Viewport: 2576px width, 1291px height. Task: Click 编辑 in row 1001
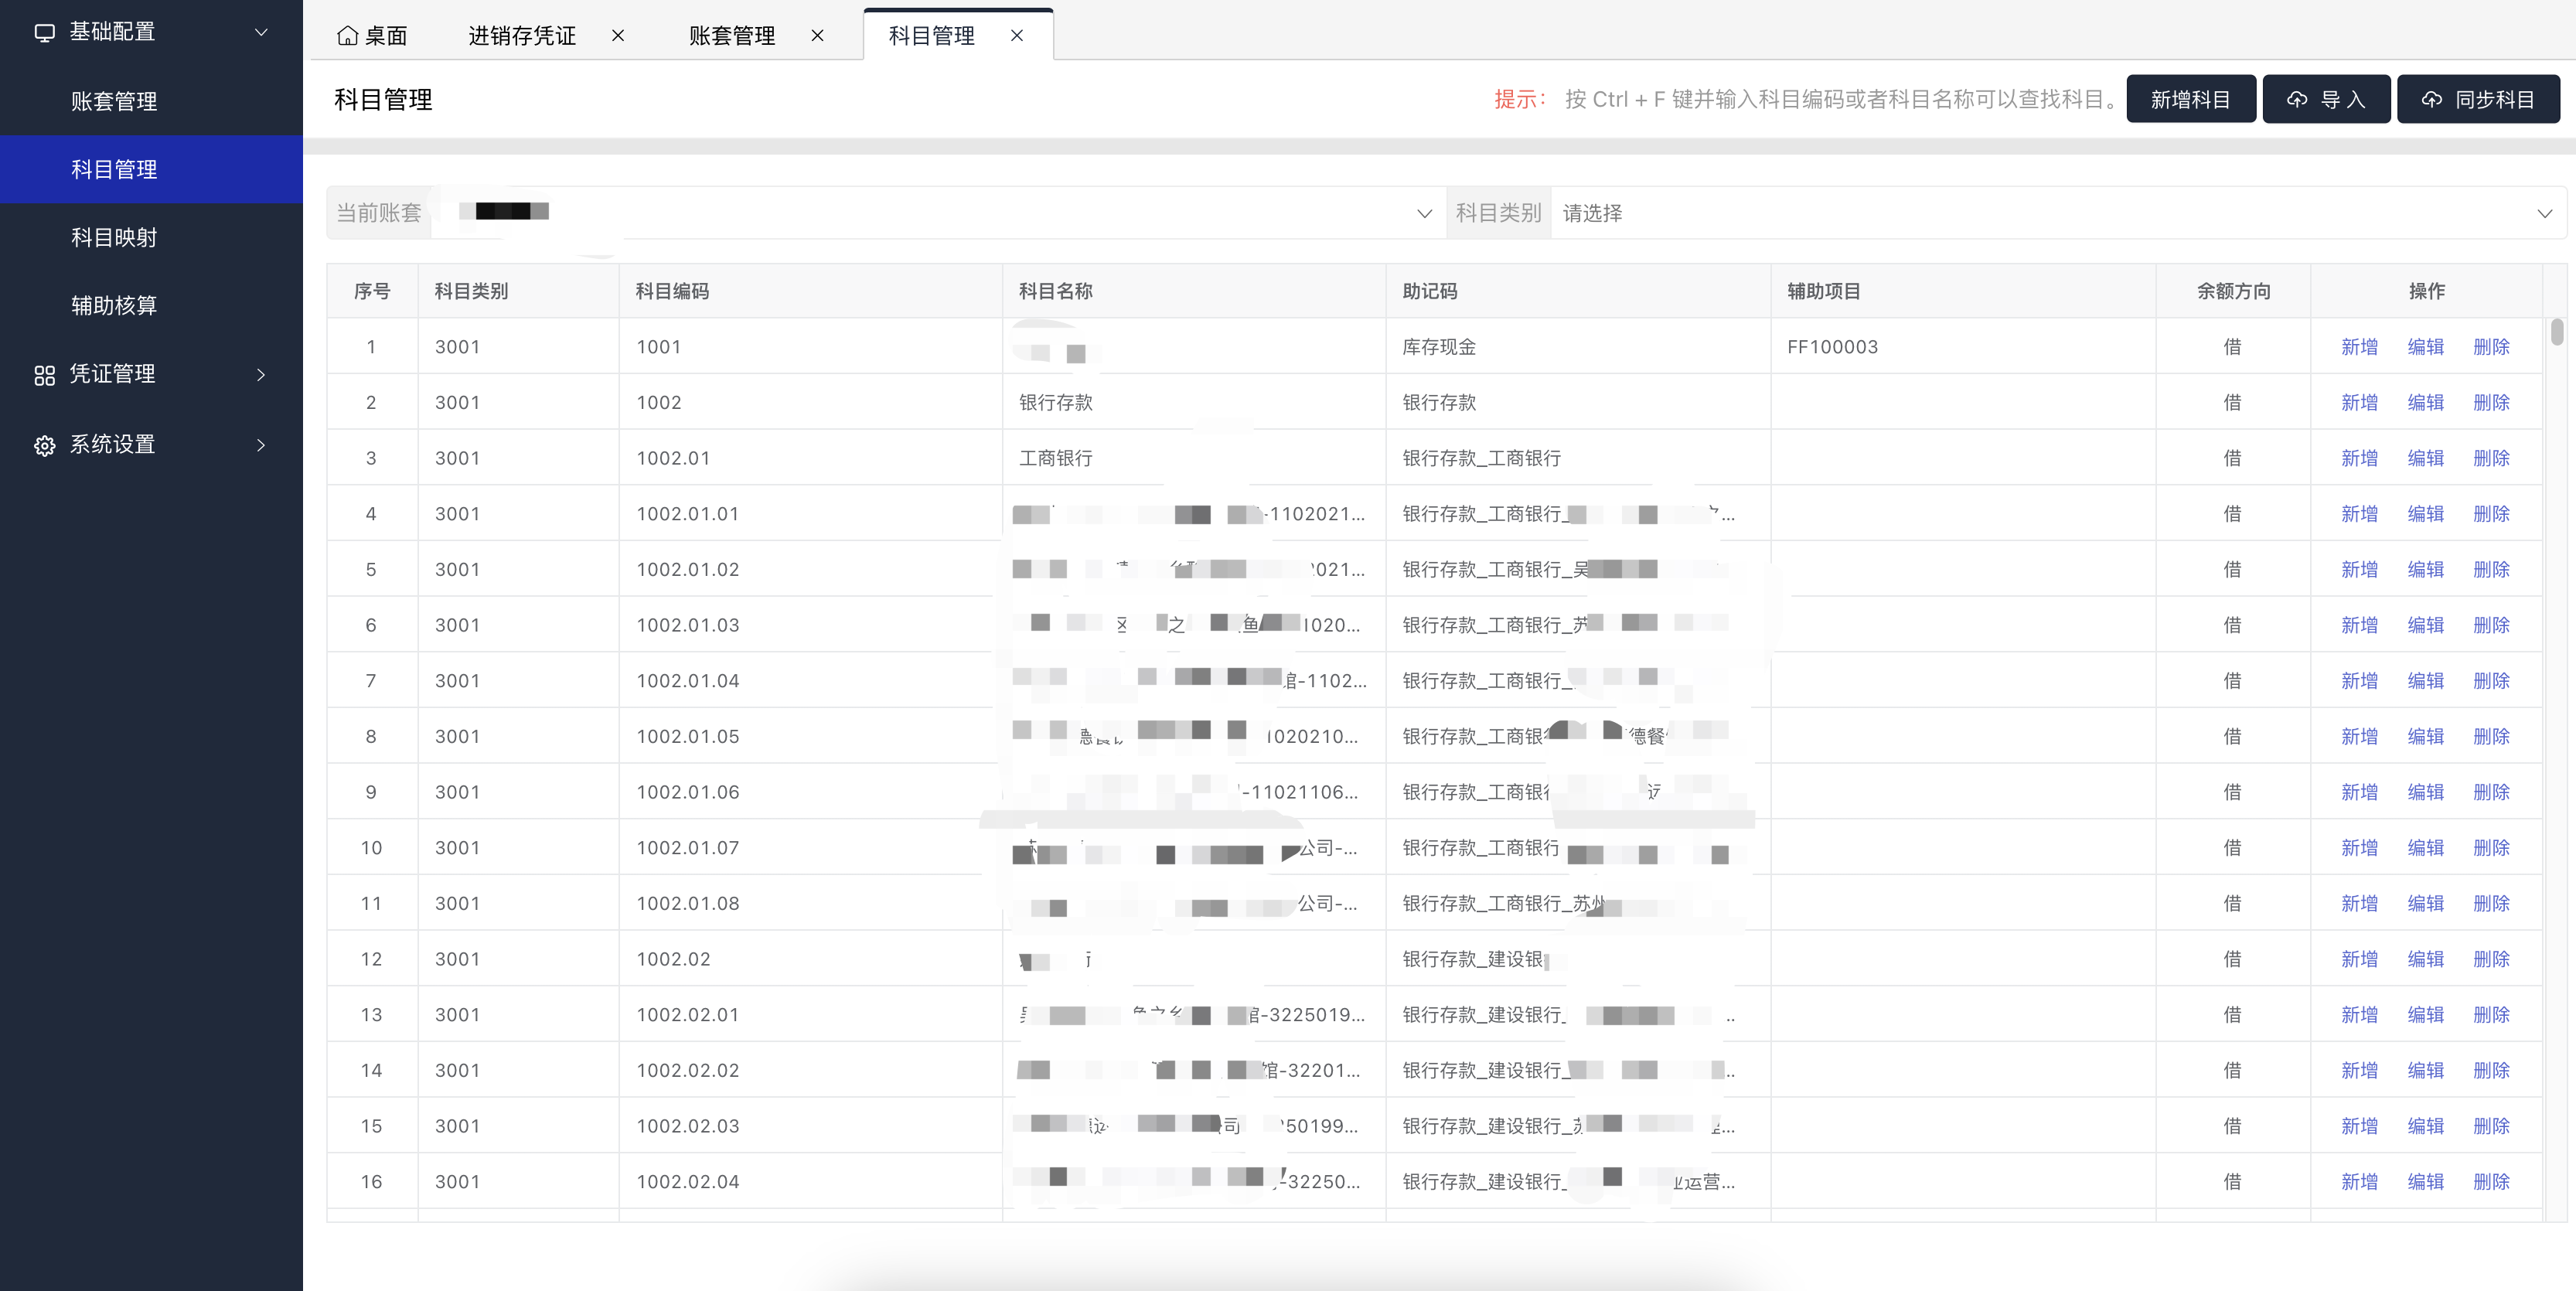pos(2425,347)
